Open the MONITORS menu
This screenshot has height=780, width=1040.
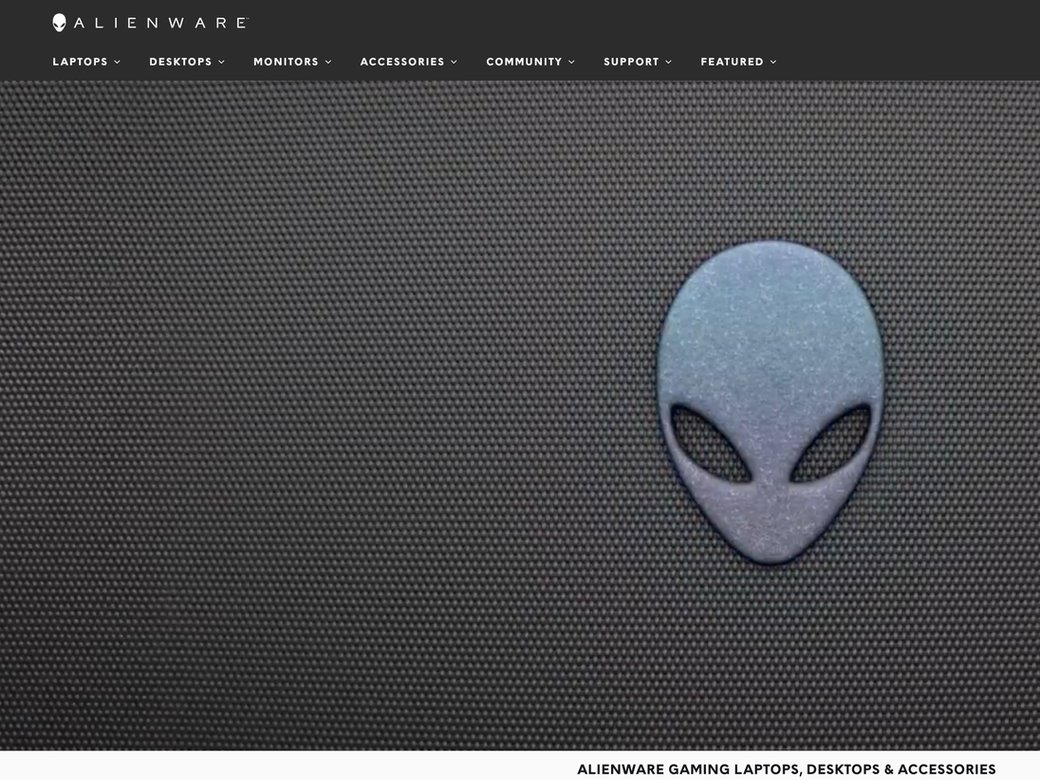(286, 62)
